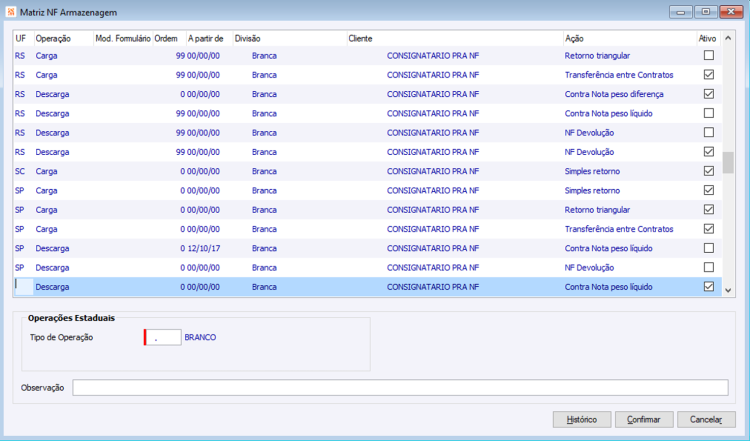This screenshot has width=750, height=441.
Task: Click the Operação column header
Action: [x=63, y=39]
